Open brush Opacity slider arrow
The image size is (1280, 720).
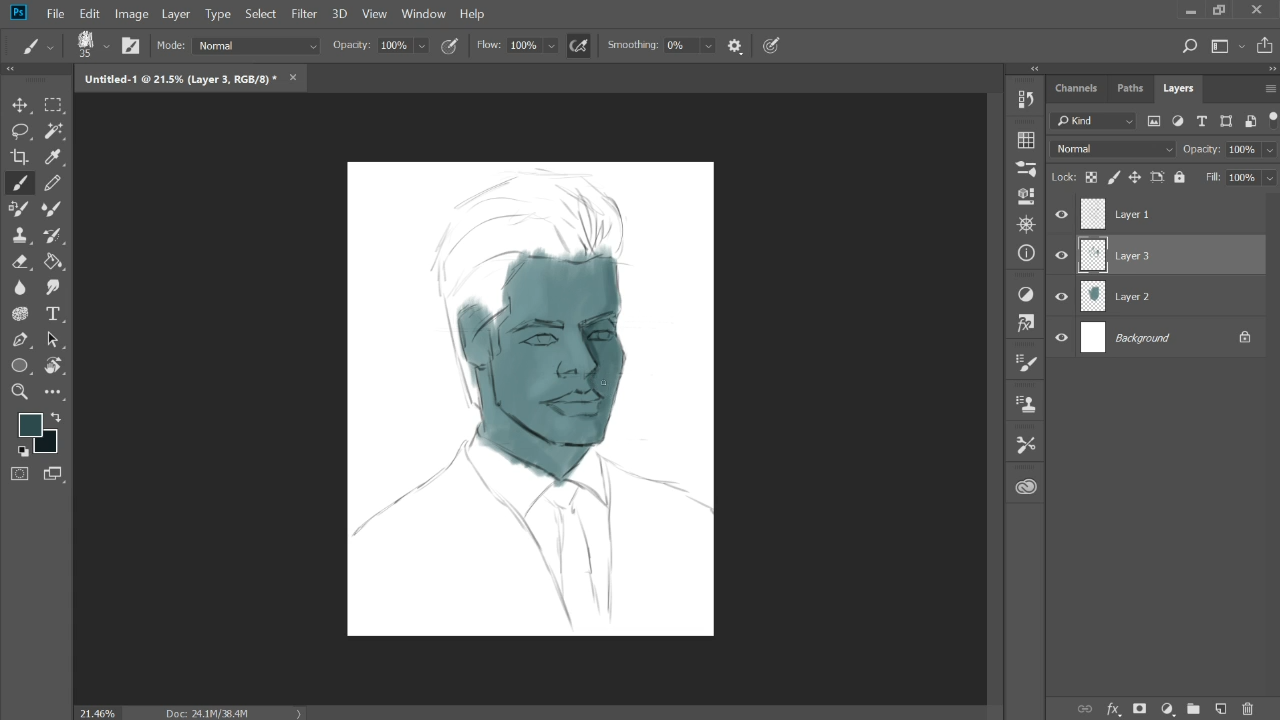coord(421,46)
